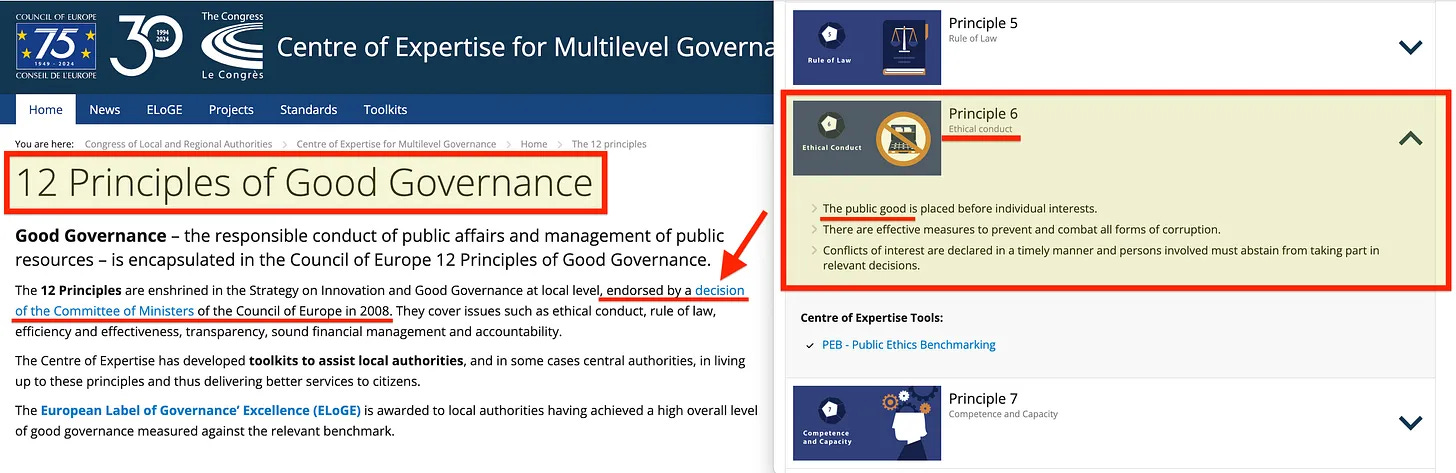Click the Principle 6 Ethical Conduct thumbnail
Image resolution: width=1456 pixels, height=473 pixels.
(867, 137)
